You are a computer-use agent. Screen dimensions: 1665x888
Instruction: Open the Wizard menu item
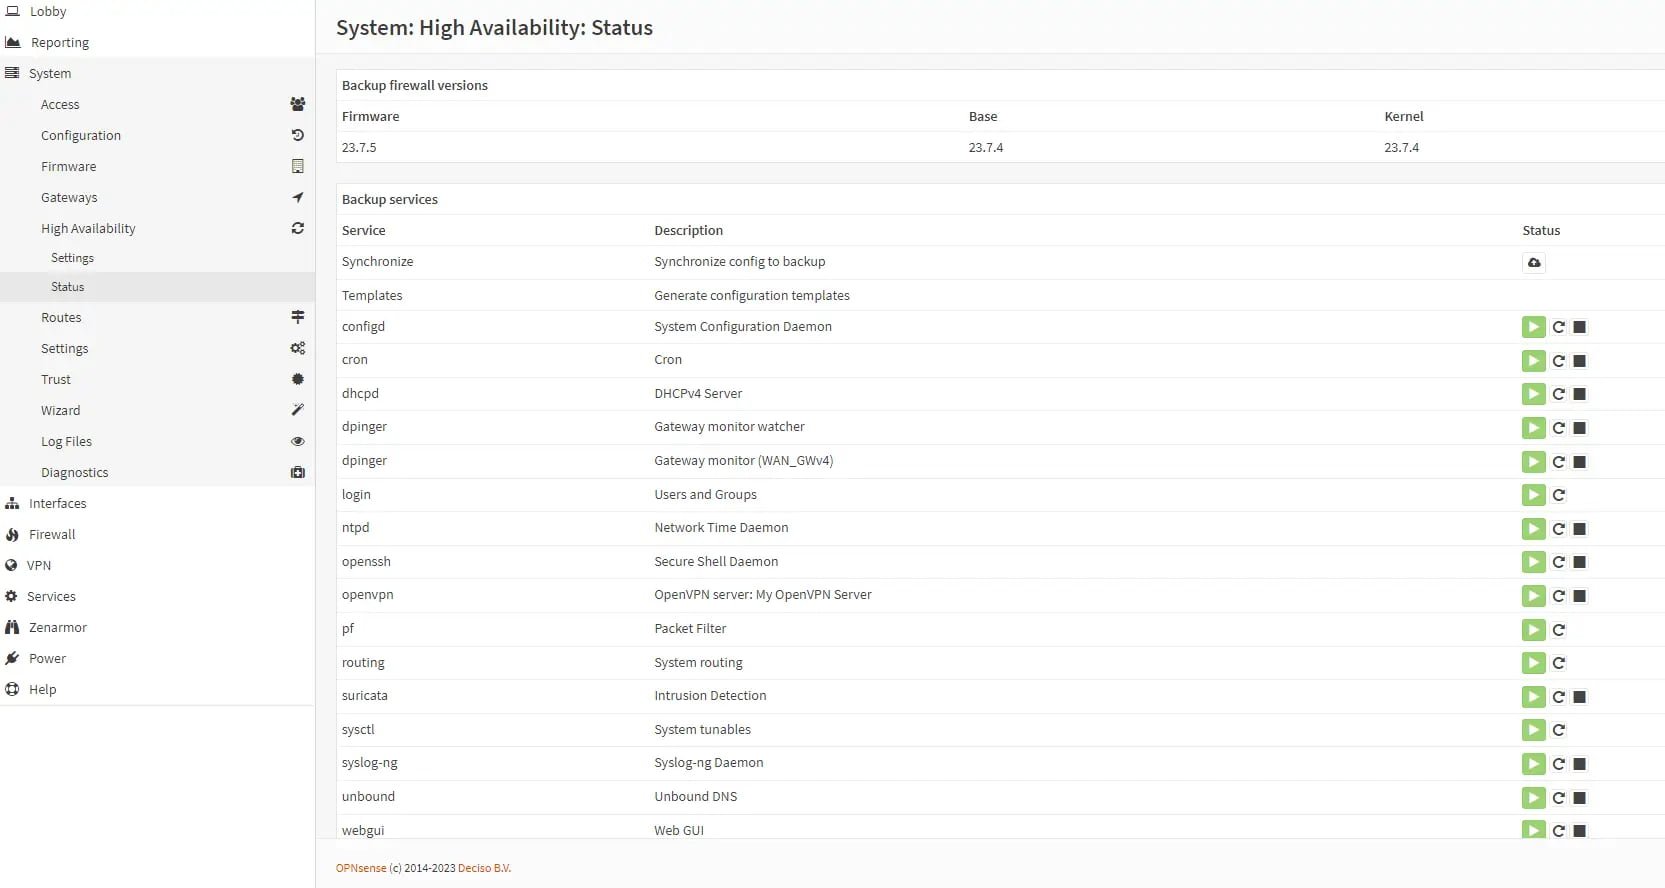(157, 410)
